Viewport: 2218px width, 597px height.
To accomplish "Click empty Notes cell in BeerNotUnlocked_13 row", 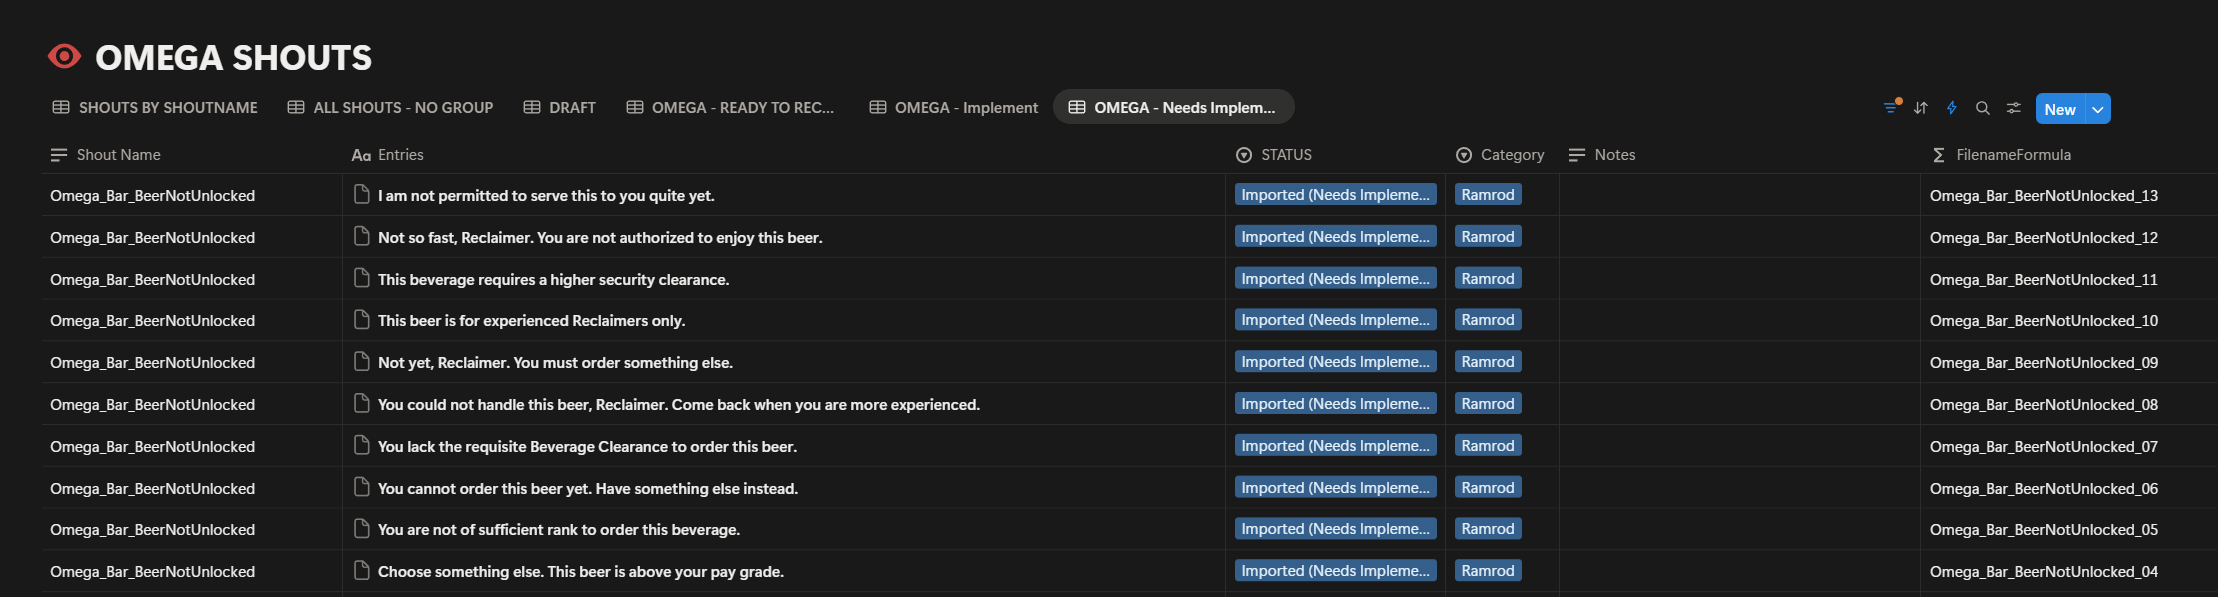I will point(1739,195).
